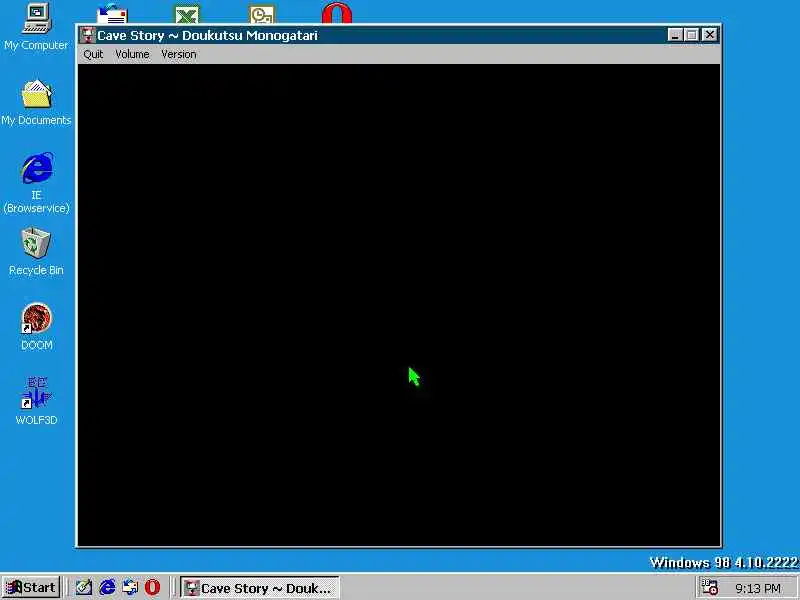The image size is (800, 600).
Task: Minimize the Cave Story window
Action: [x=675, y=35]
